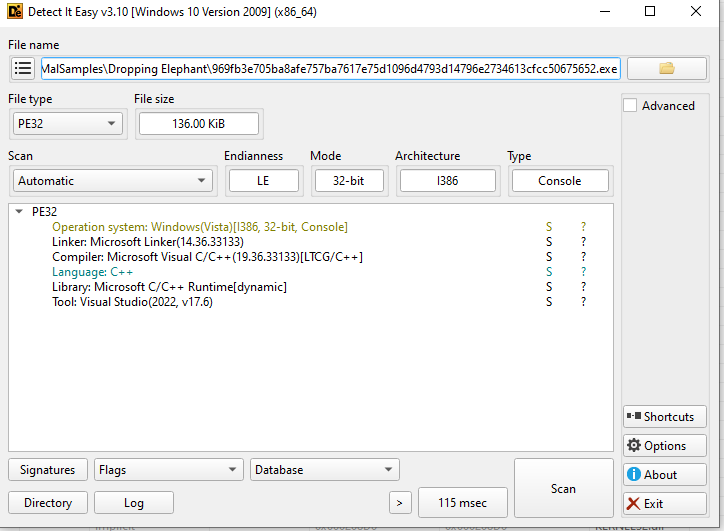Click S link on Language row

[x=549, y=272]
